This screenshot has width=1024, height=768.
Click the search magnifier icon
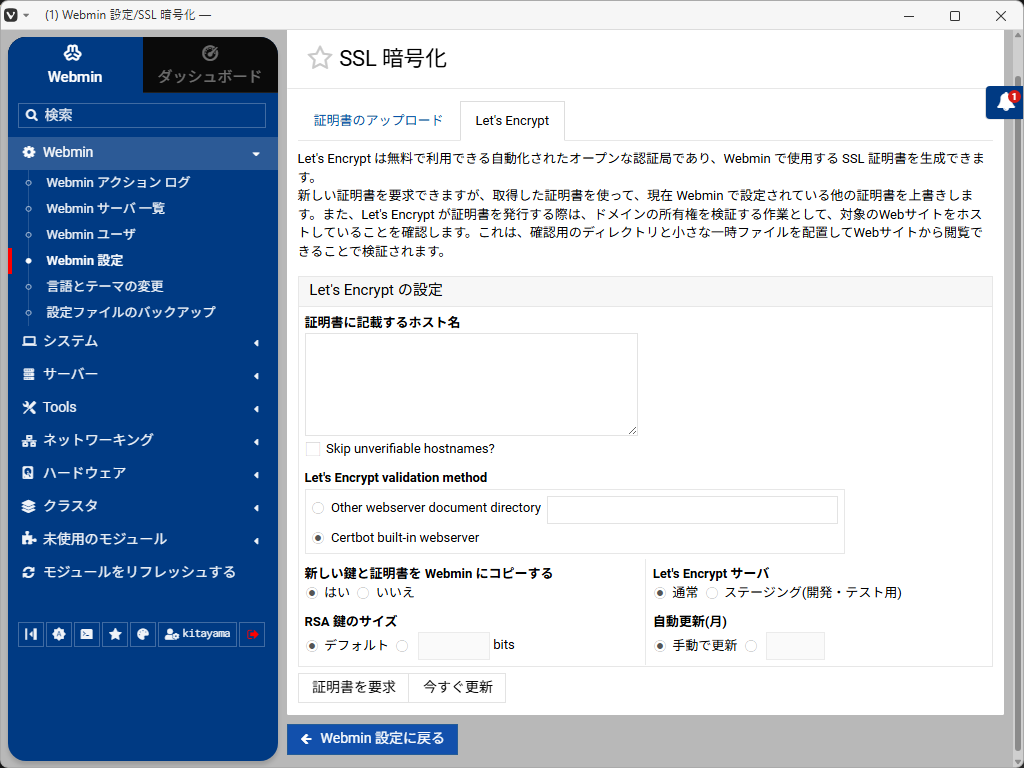[x=31, y=116]
